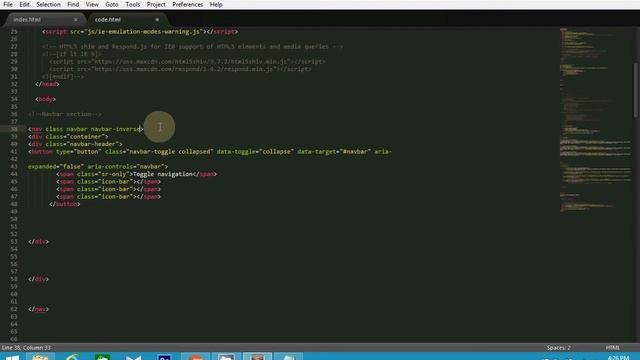Click the HTML5 shim comment on line 27
The image size is (640, 360).
tap(193, 47)
